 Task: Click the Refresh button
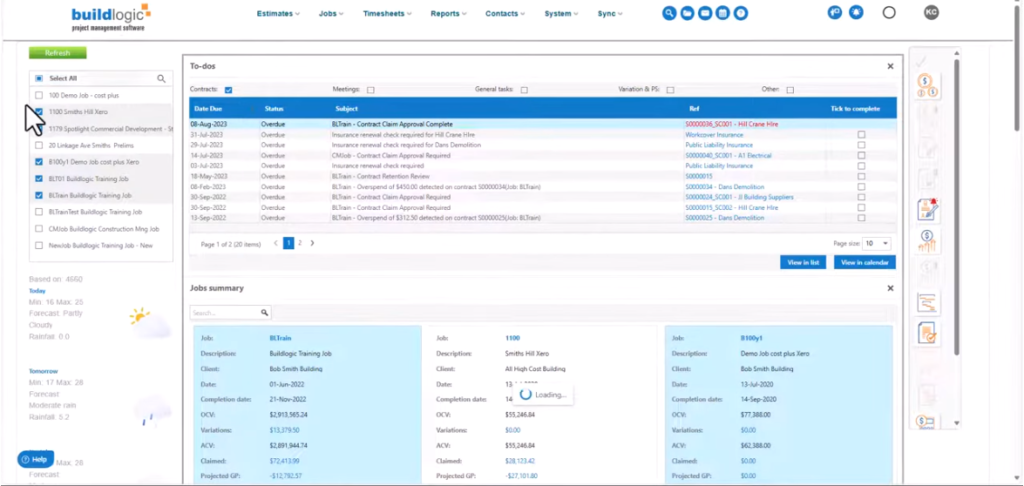[57, 53]
